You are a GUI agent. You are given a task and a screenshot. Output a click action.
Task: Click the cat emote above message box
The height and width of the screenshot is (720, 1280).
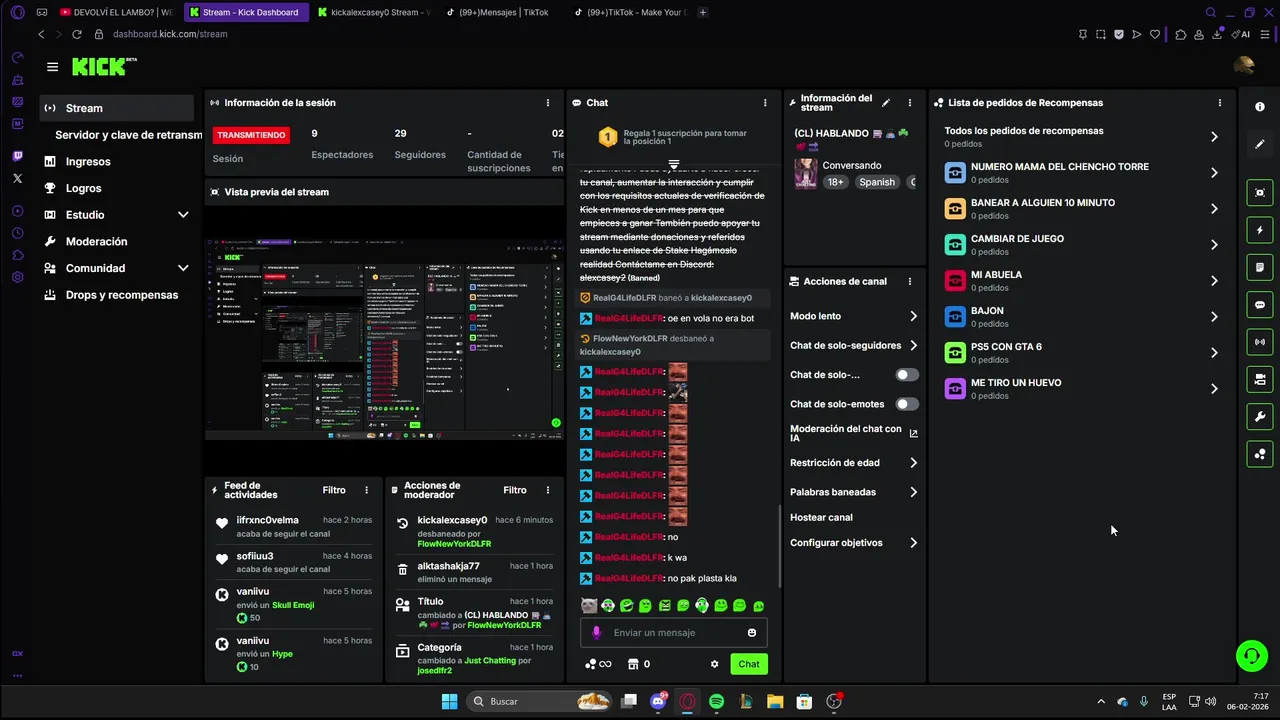click(589, 606)
